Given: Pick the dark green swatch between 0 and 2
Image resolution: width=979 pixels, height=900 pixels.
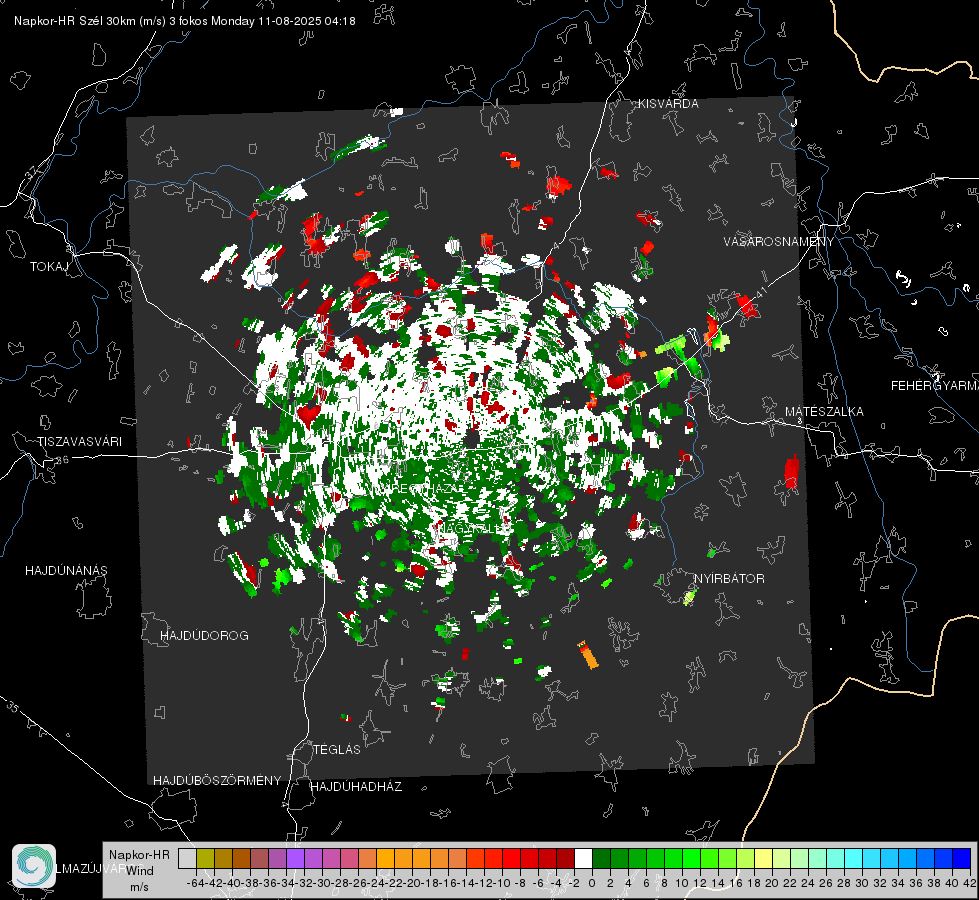Looking at the screenshot, I should coord(601,858).
